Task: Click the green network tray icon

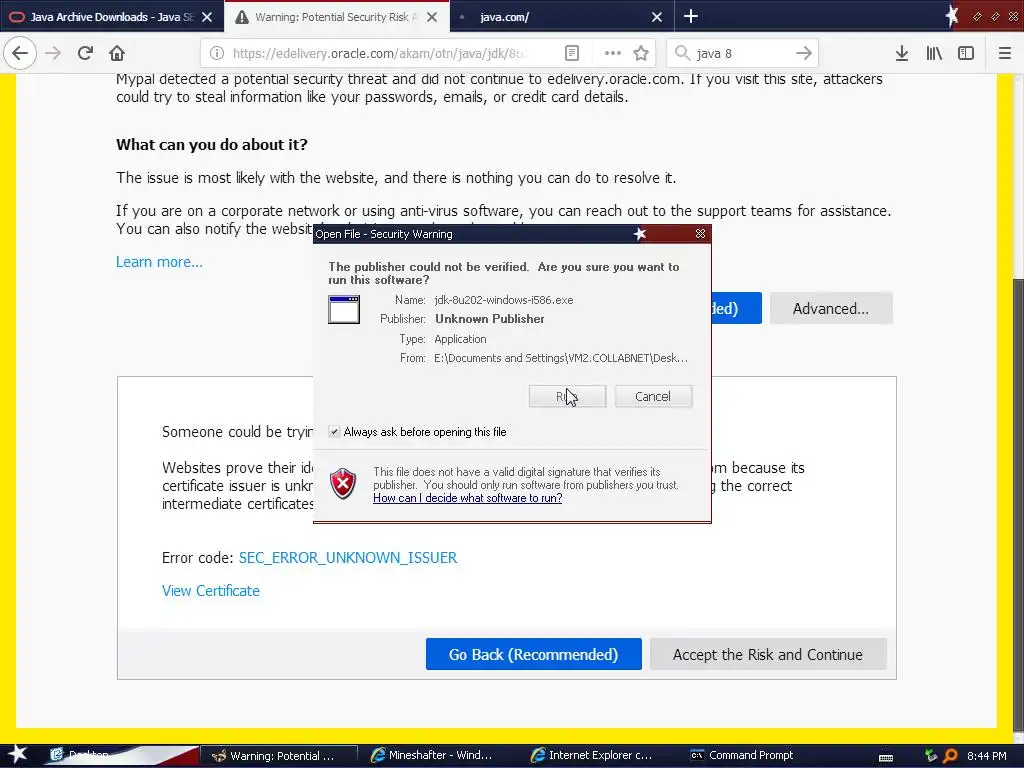Action: tap(931, 756)
